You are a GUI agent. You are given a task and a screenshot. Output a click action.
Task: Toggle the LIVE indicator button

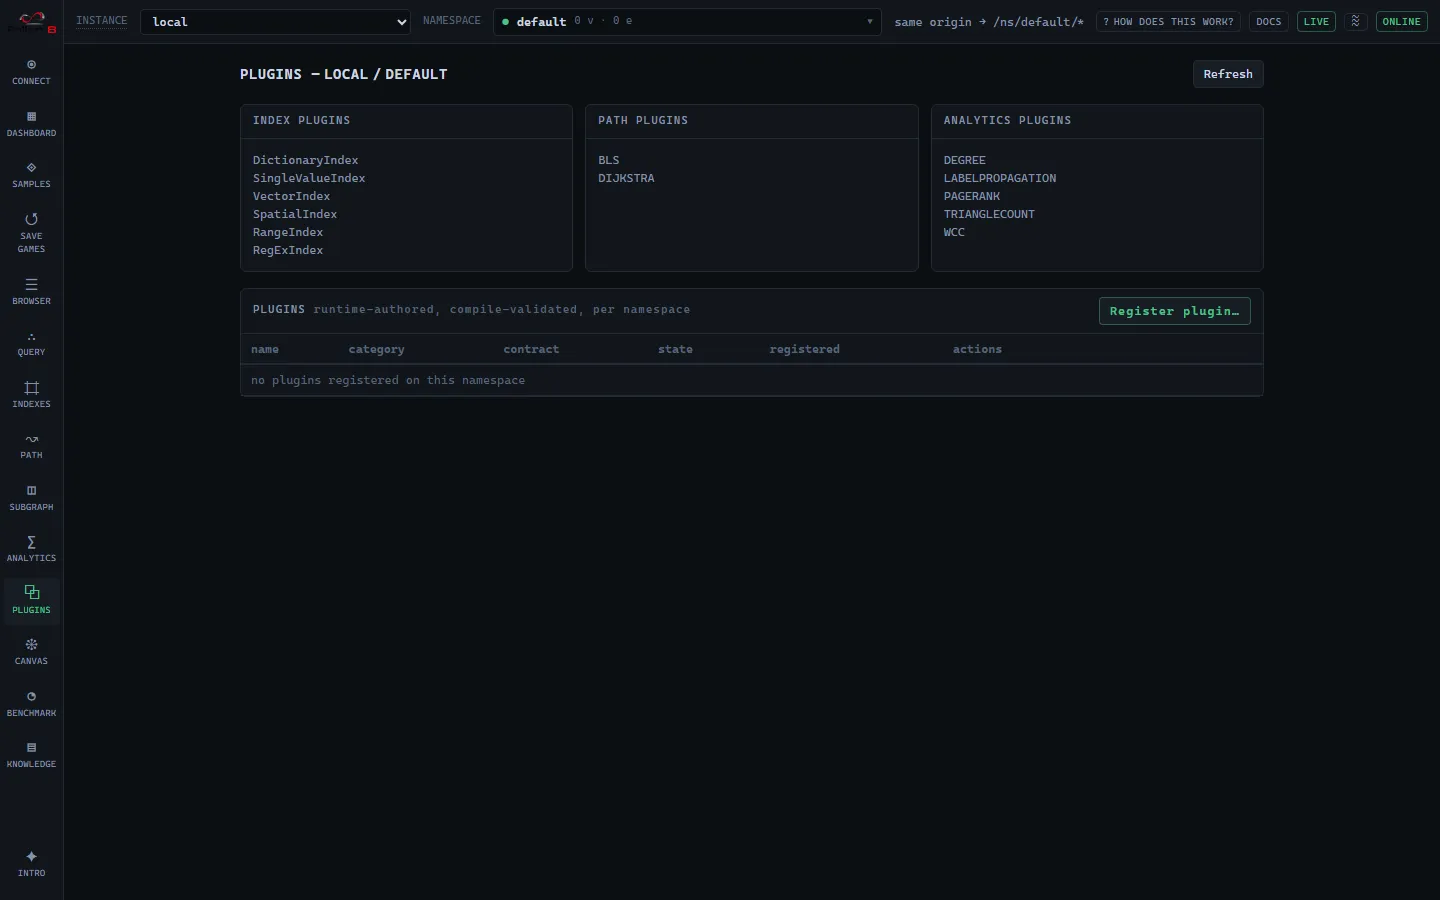pyautogui.click(x=1316, y=21)
